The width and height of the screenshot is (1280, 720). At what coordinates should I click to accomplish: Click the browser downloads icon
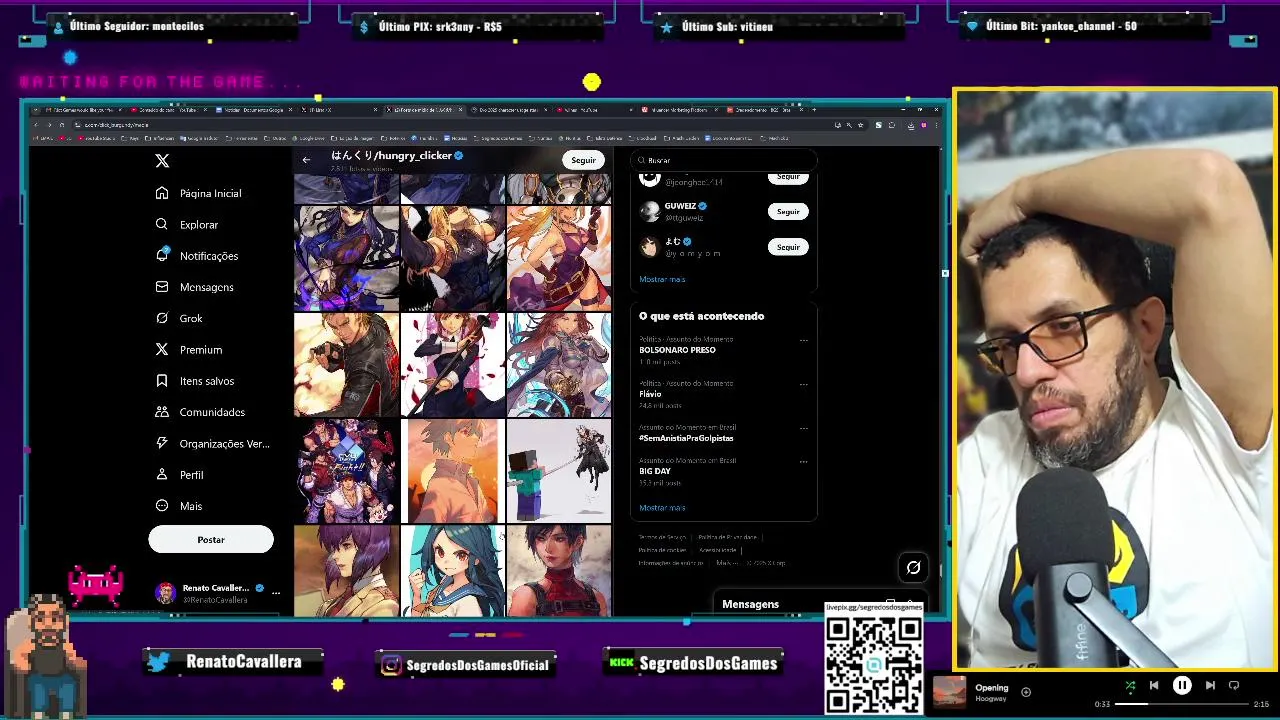(911, 125)
